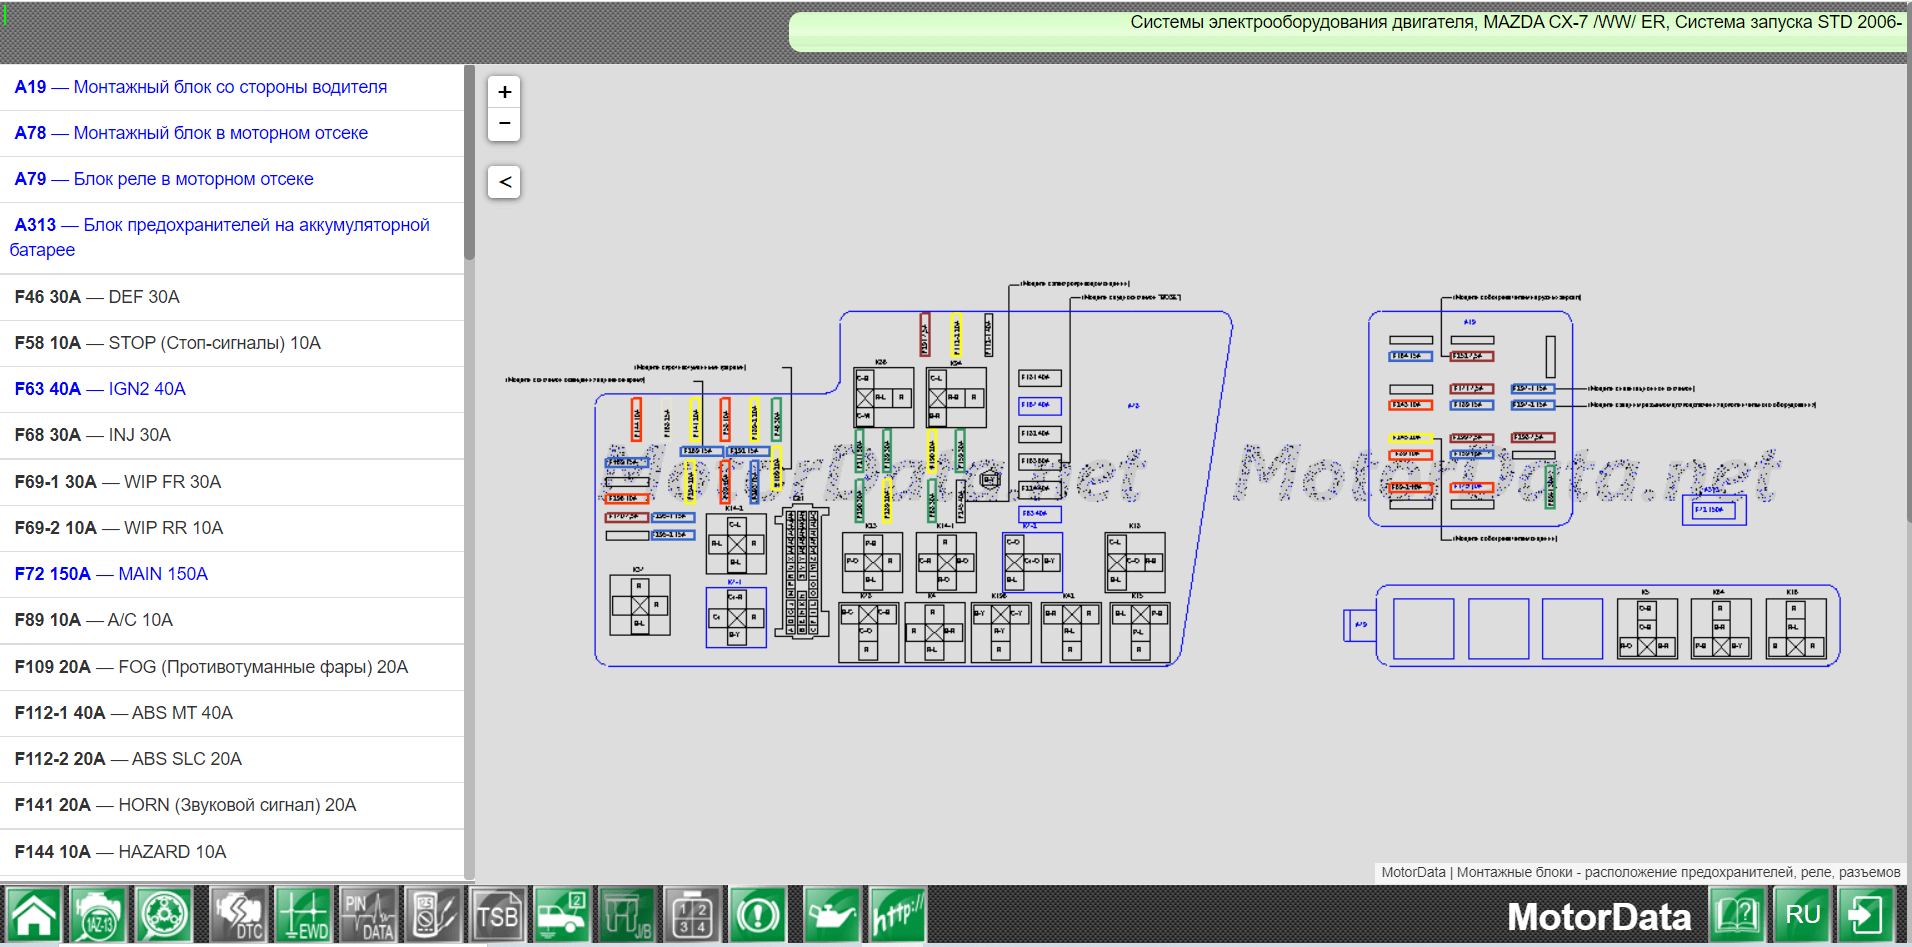The image size is (1912, 947).
Task: Open the help manual book icon
Action: 1738,915
